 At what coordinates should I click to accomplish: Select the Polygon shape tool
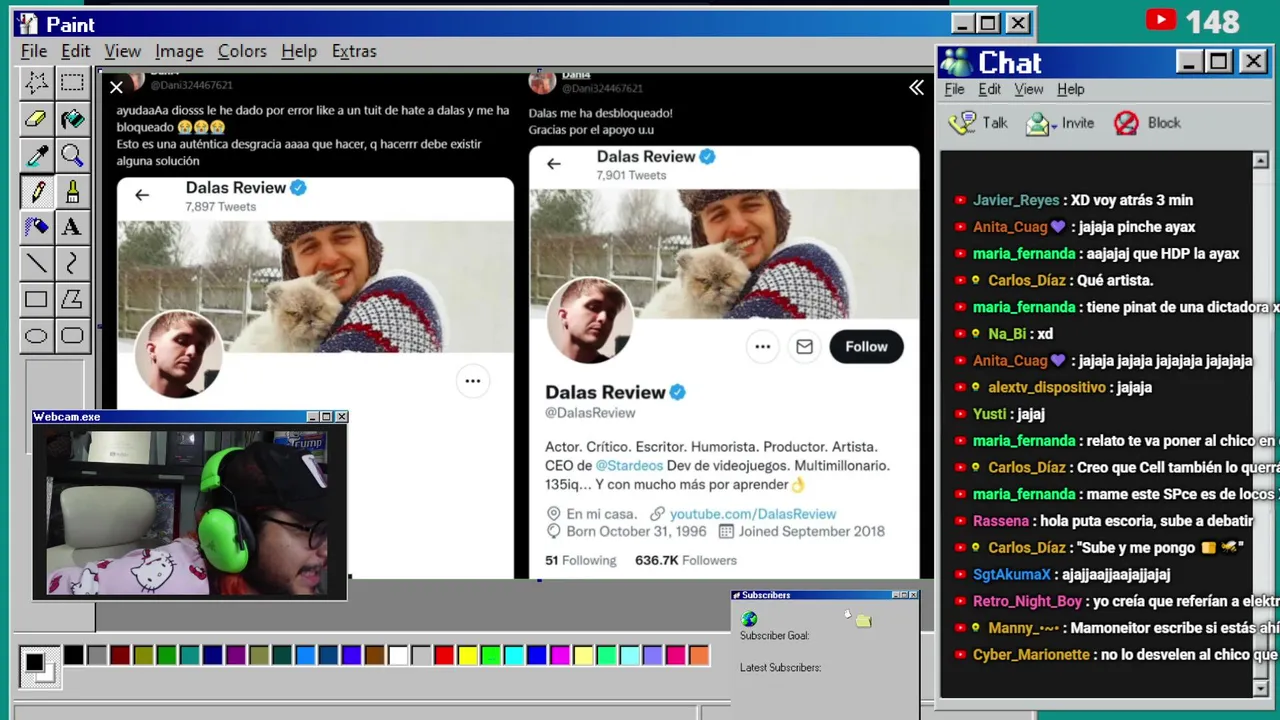pos(72,299)
